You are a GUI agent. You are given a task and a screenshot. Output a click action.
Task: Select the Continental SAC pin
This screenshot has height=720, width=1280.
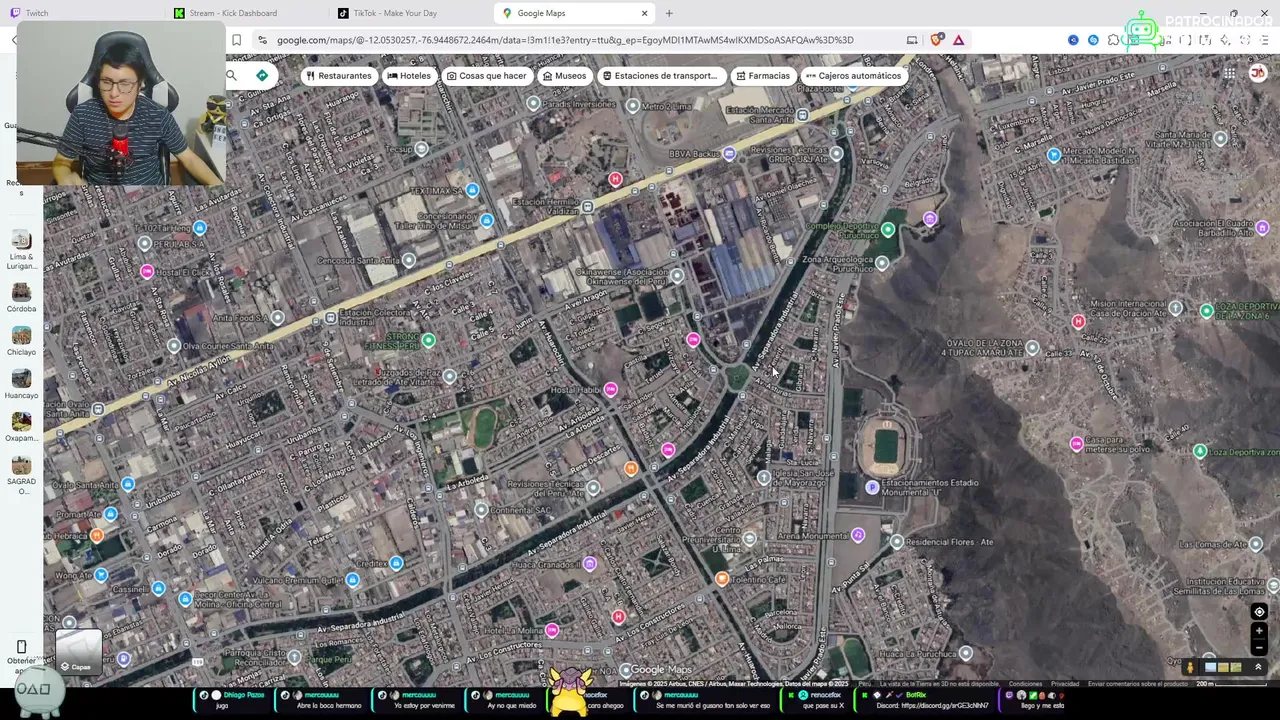pos(481,510)
